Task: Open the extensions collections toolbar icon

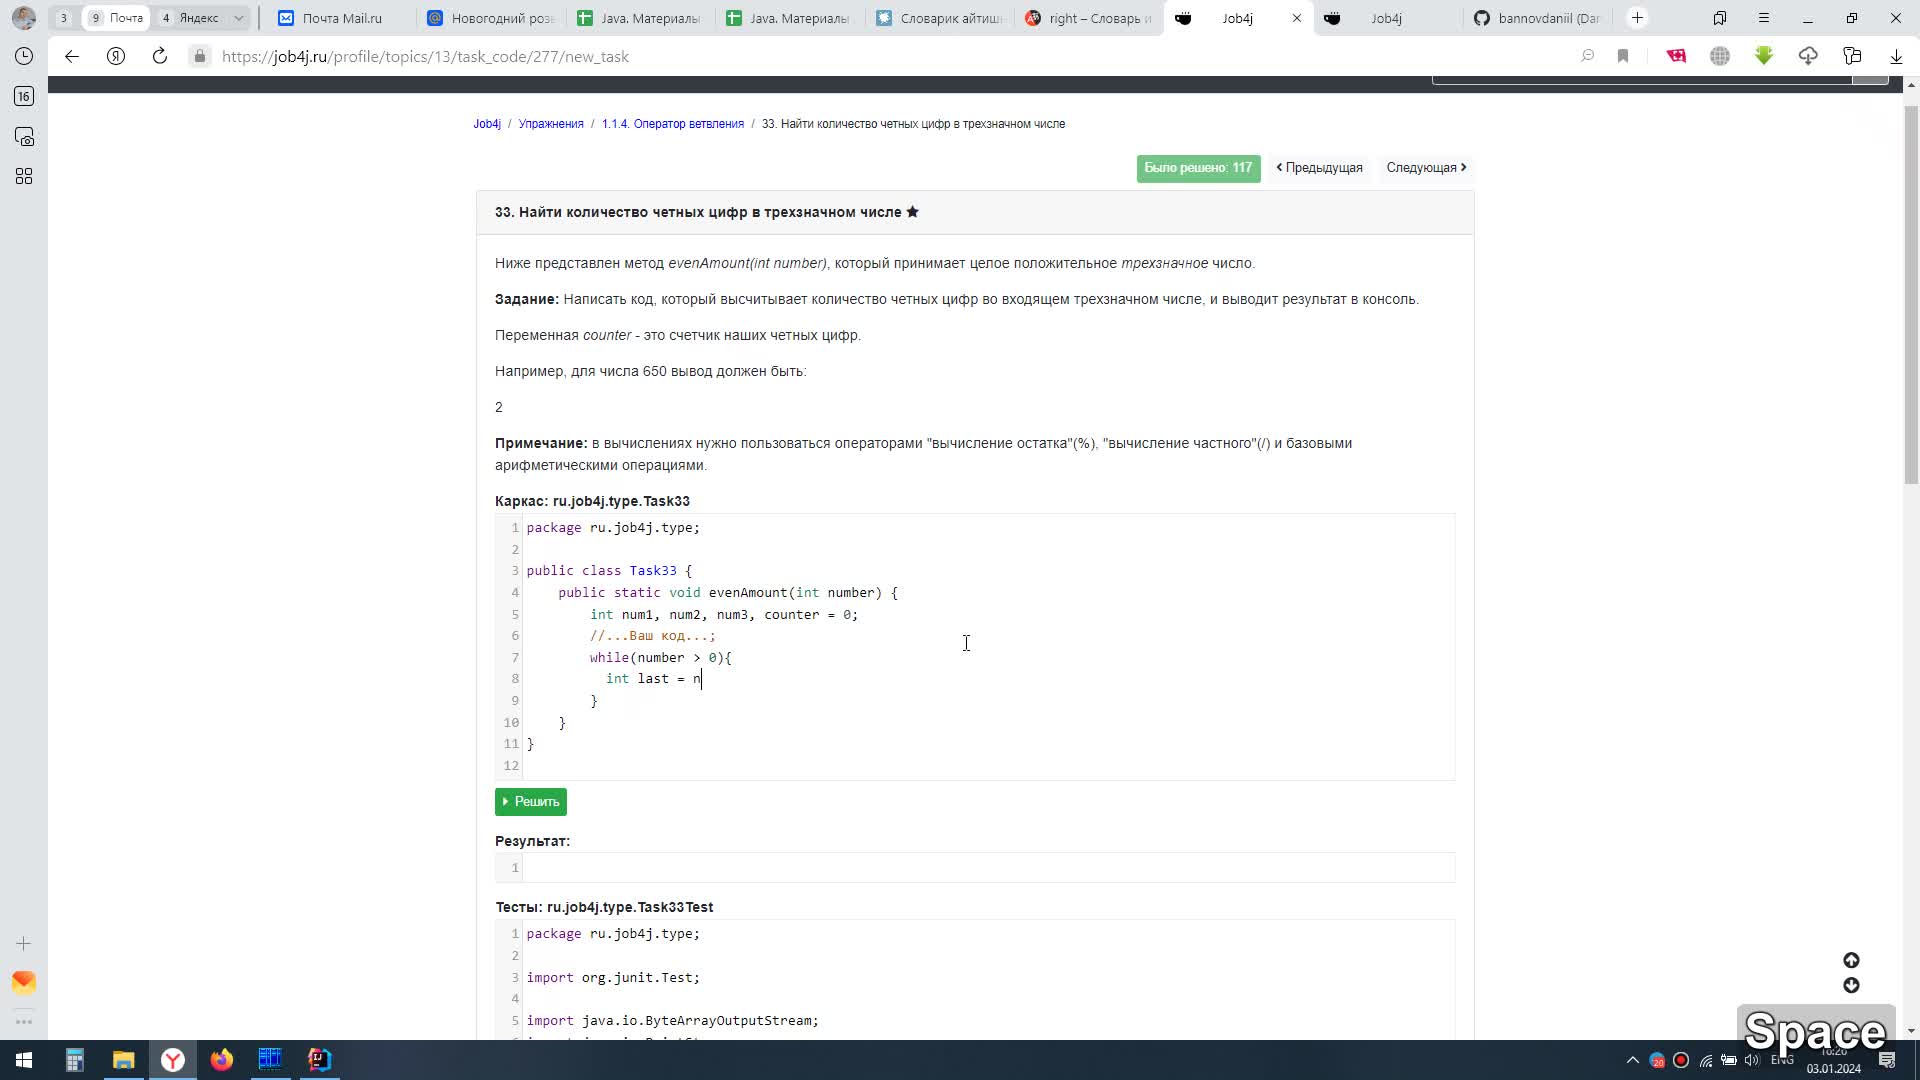Action: (1852, 56)
